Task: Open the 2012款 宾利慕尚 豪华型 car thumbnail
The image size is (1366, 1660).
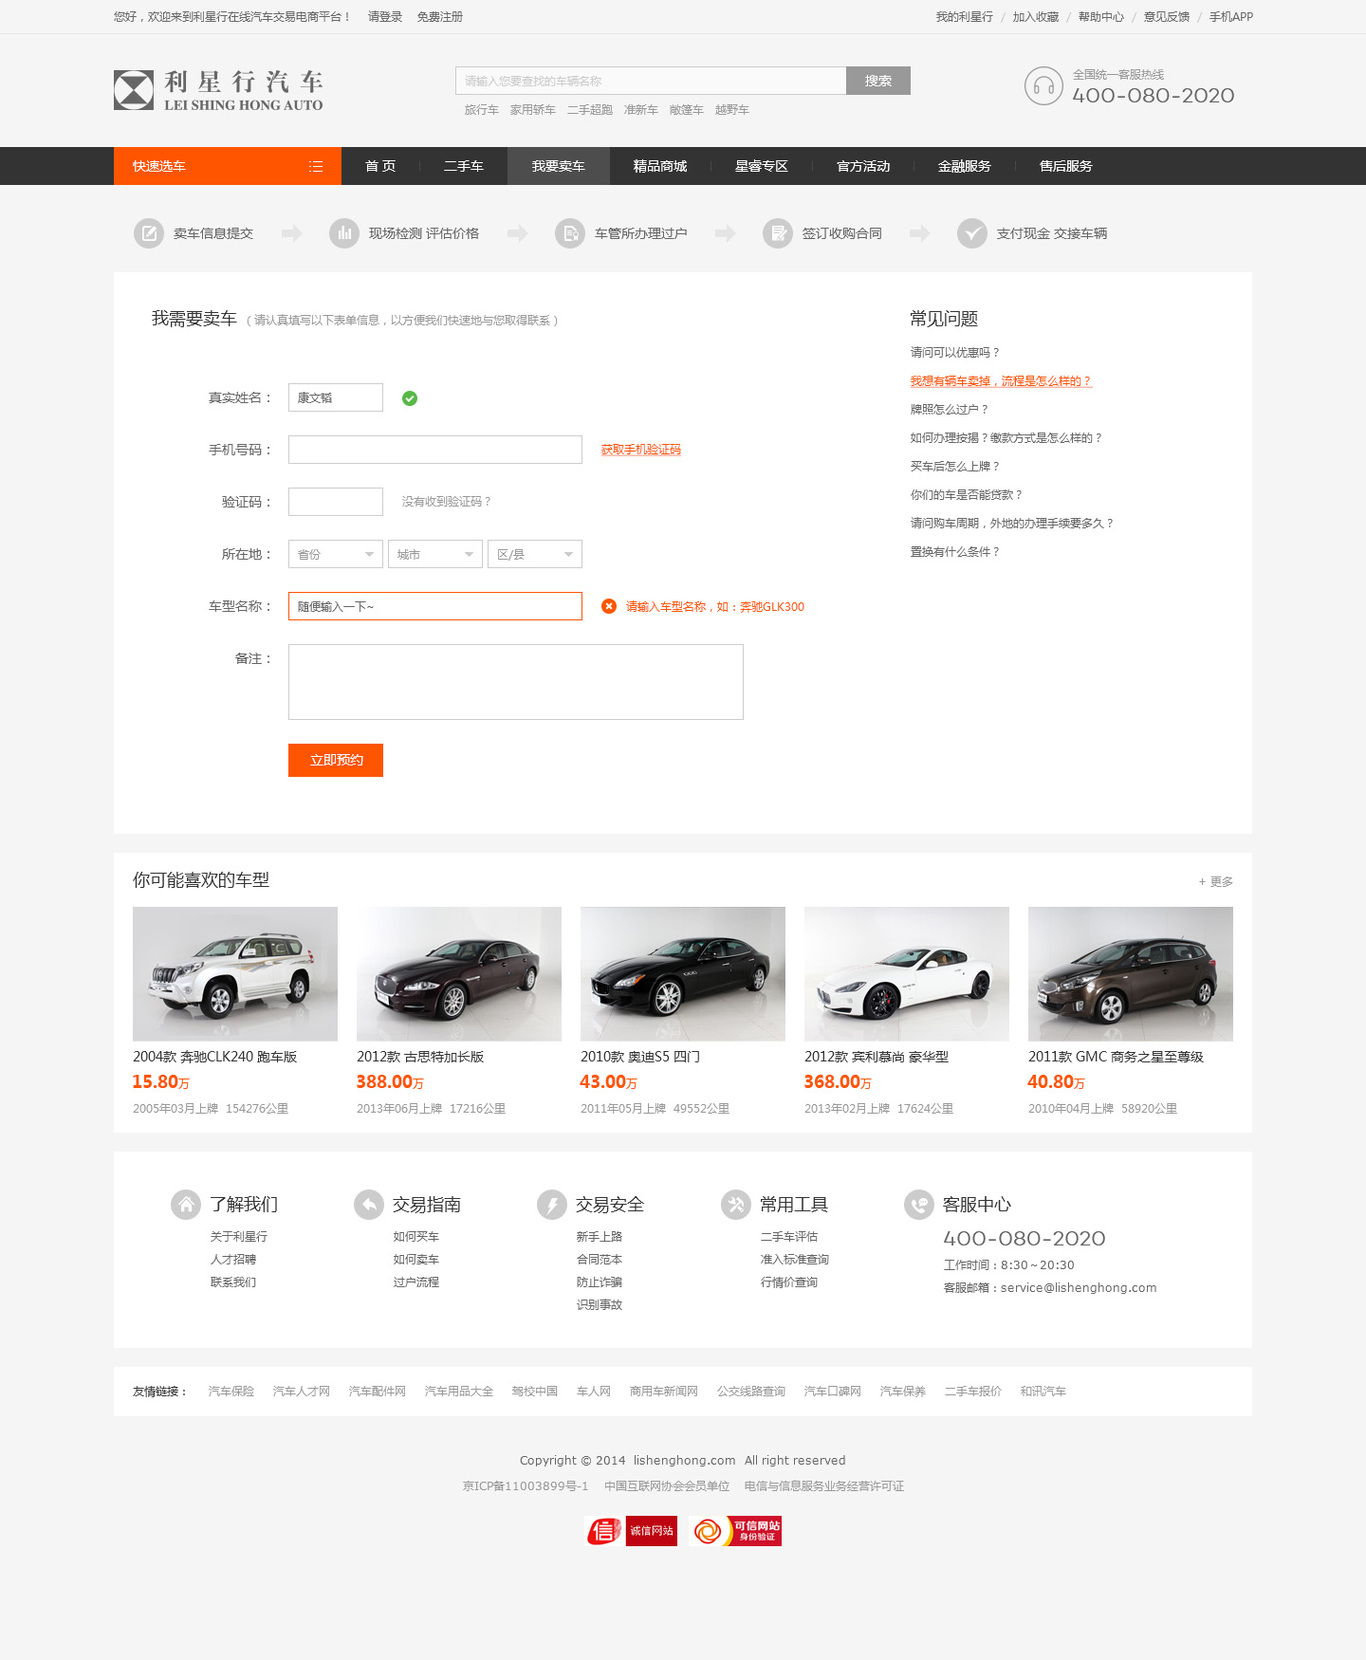Action: click(907, 974)
